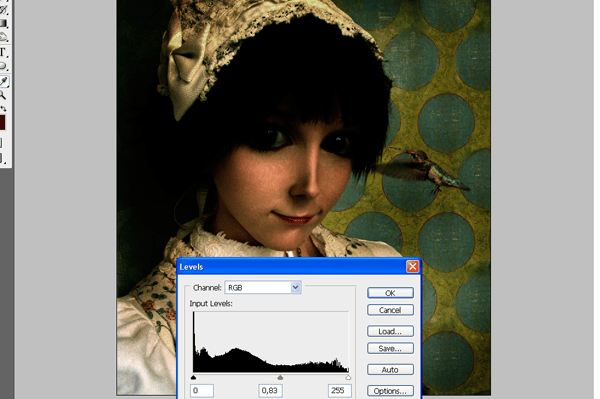Focus the highlight input field showing 255
Viewport: 600px width, 399px height.
point(339,391)
